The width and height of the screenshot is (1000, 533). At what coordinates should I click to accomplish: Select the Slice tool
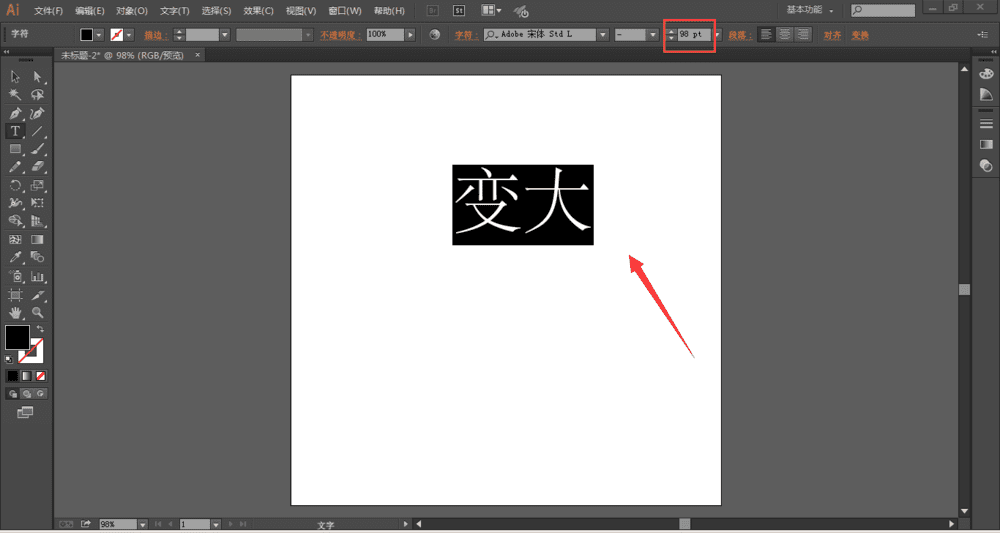point(38,295)
